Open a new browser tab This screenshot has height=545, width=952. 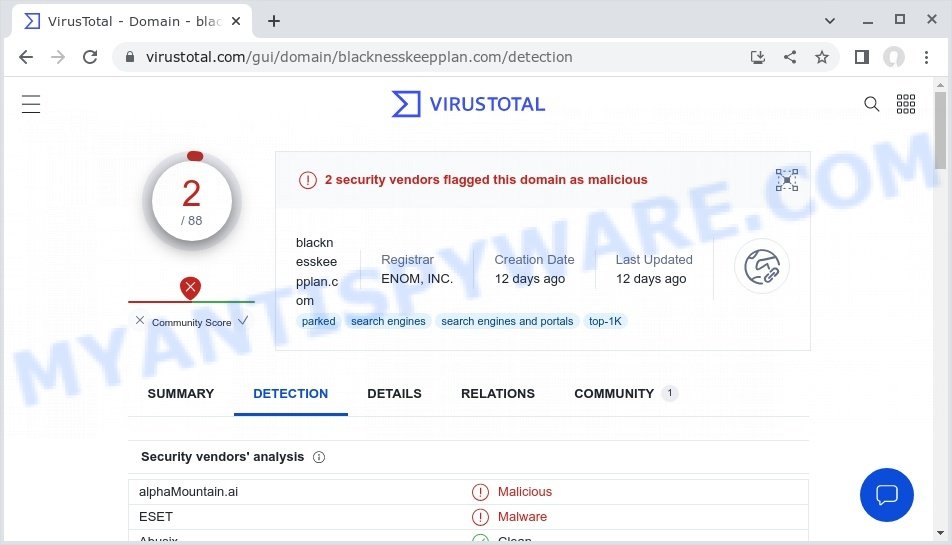click(274, 21)
